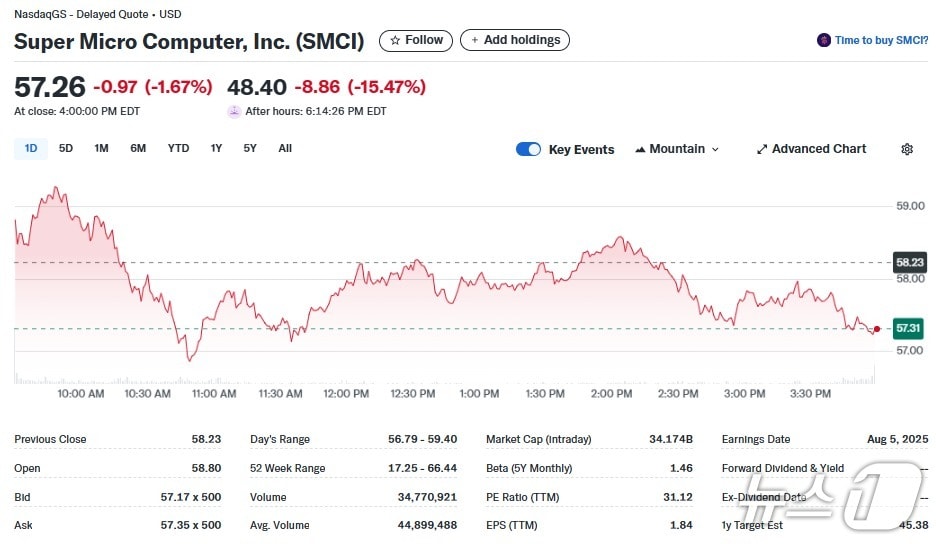Switch chart to 5Y range
Screen dimensions: 936x544
point(250,148)
